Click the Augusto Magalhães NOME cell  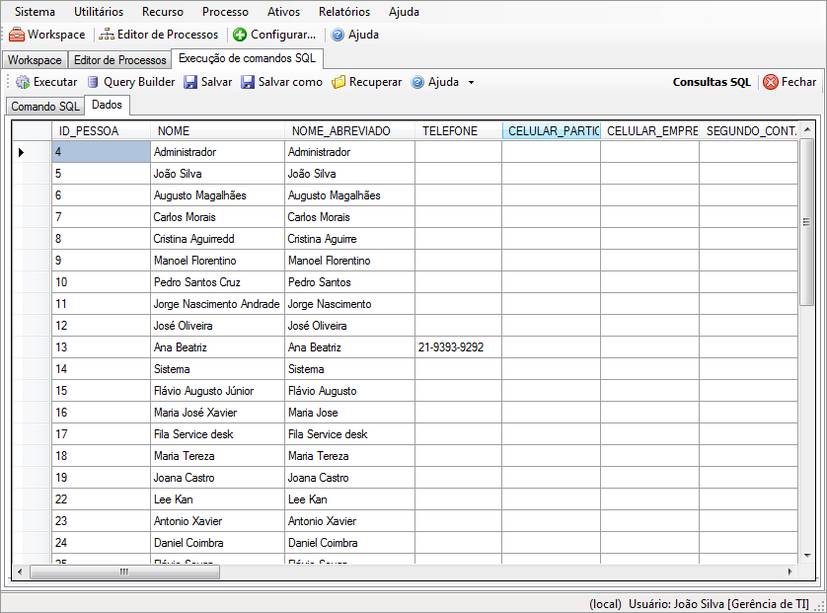(x=217, y=195)
